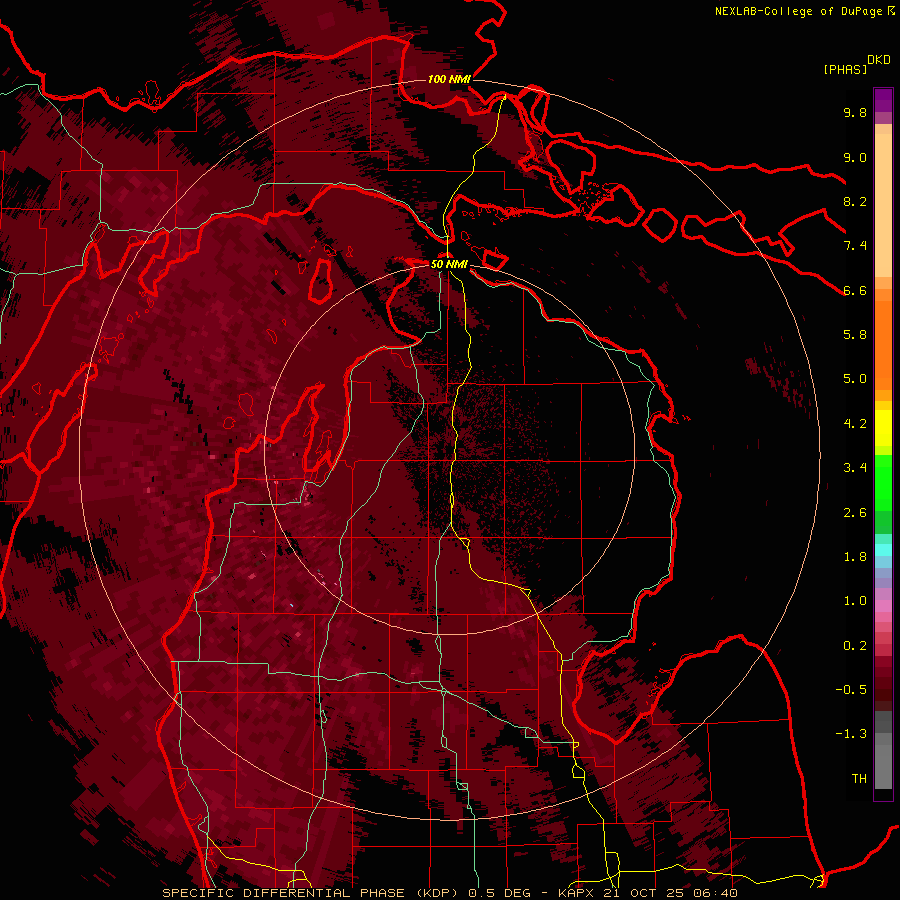Click the DKD label above the legend
900x900 pixels.
[879, 60]
